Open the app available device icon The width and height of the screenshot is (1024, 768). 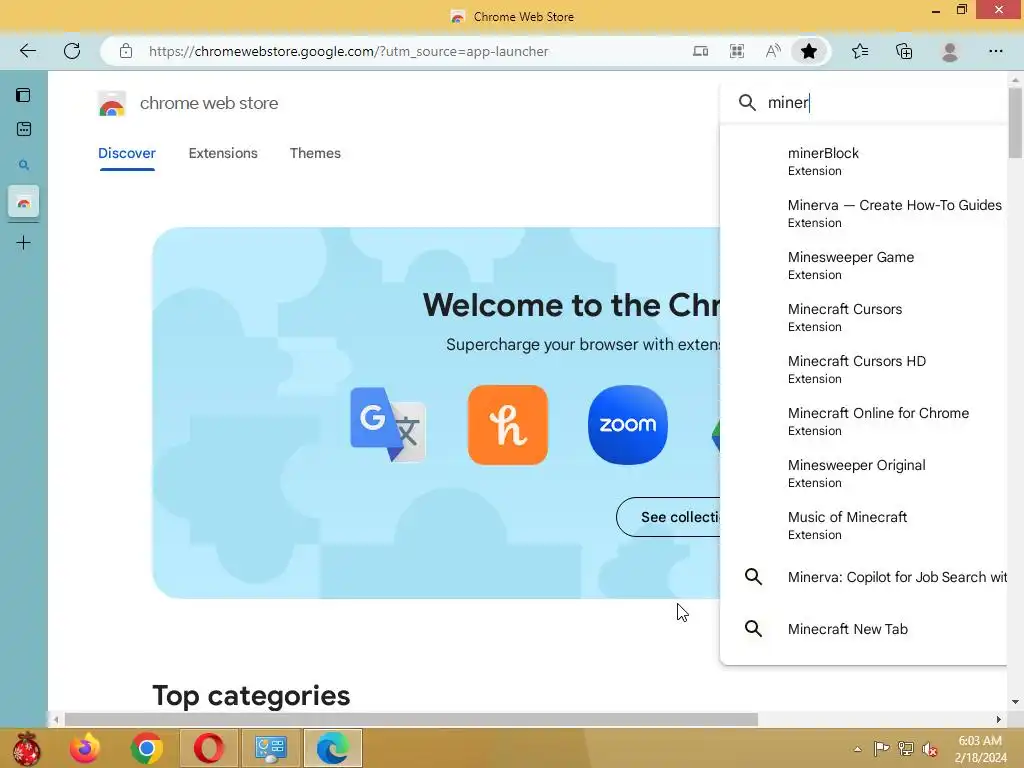[x=700, y=51]
